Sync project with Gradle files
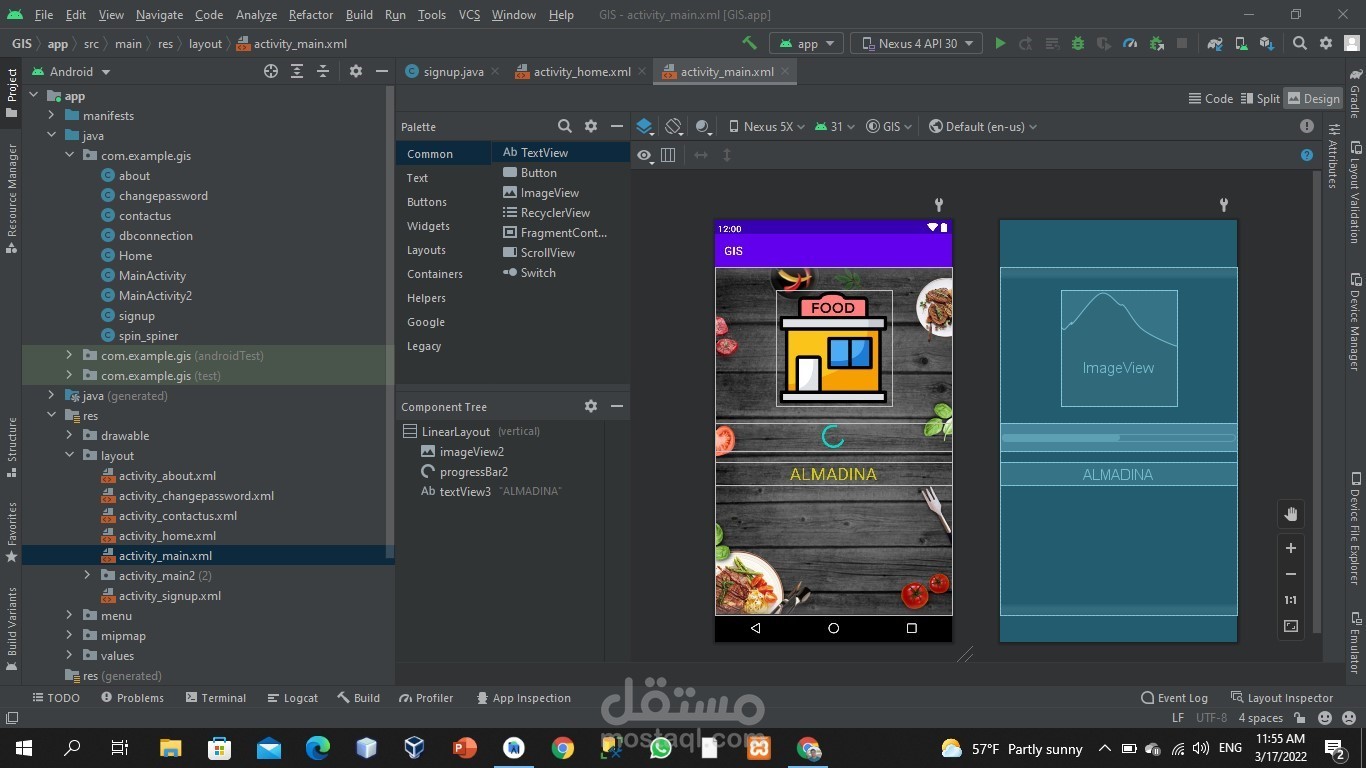The image size is (1366, 768). coord(1215,43)
